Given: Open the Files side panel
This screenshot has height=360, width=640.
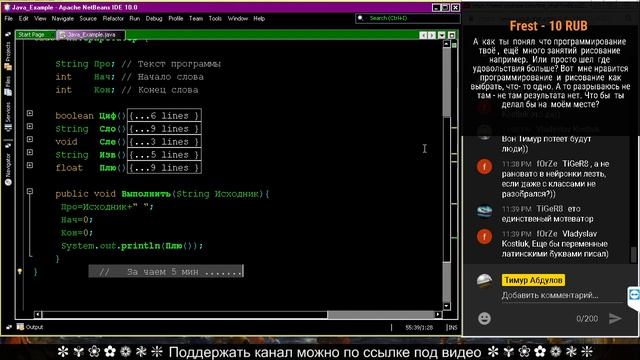Looking at the screenshot, I should pyautogui.click(x=8, y=86).
